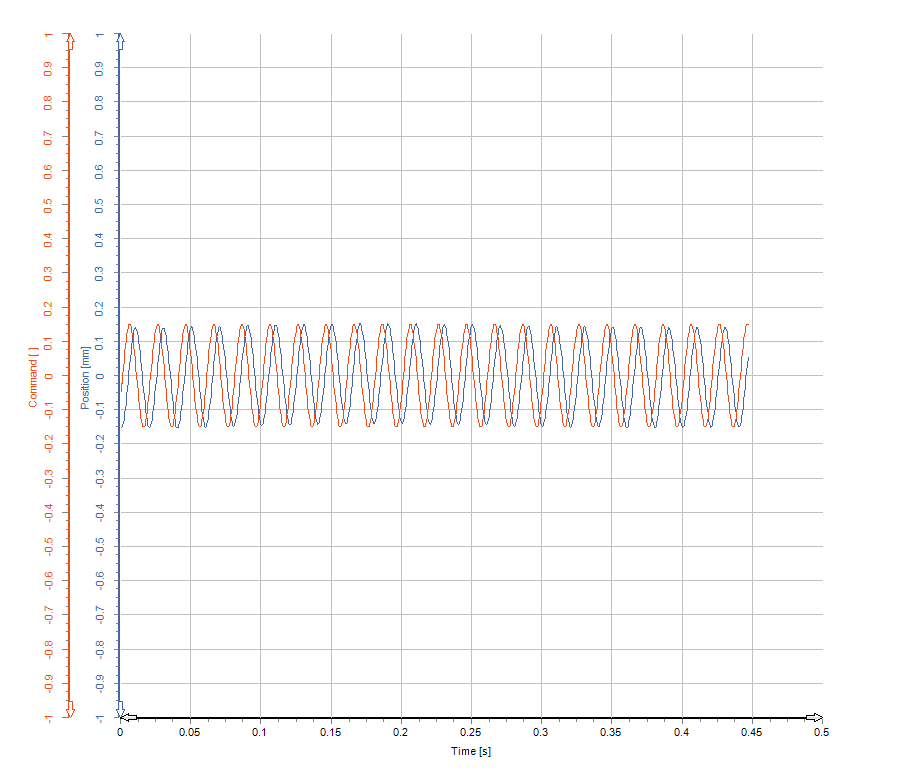The image size is (912, 772).
Task: Click the blue down arrow on Position axis
Action: [x=120, y=710]
